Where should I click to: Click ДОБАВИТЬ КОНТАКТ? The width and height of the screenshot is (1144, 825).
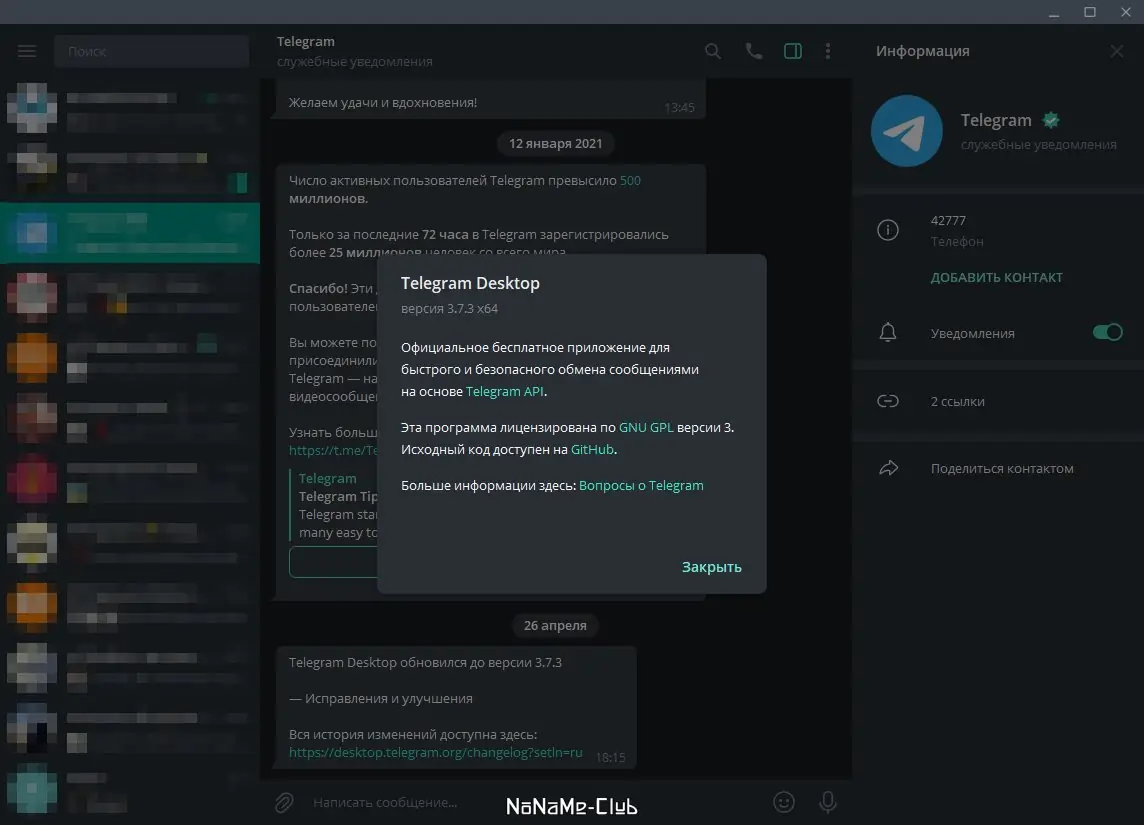(x=996, y=277)
